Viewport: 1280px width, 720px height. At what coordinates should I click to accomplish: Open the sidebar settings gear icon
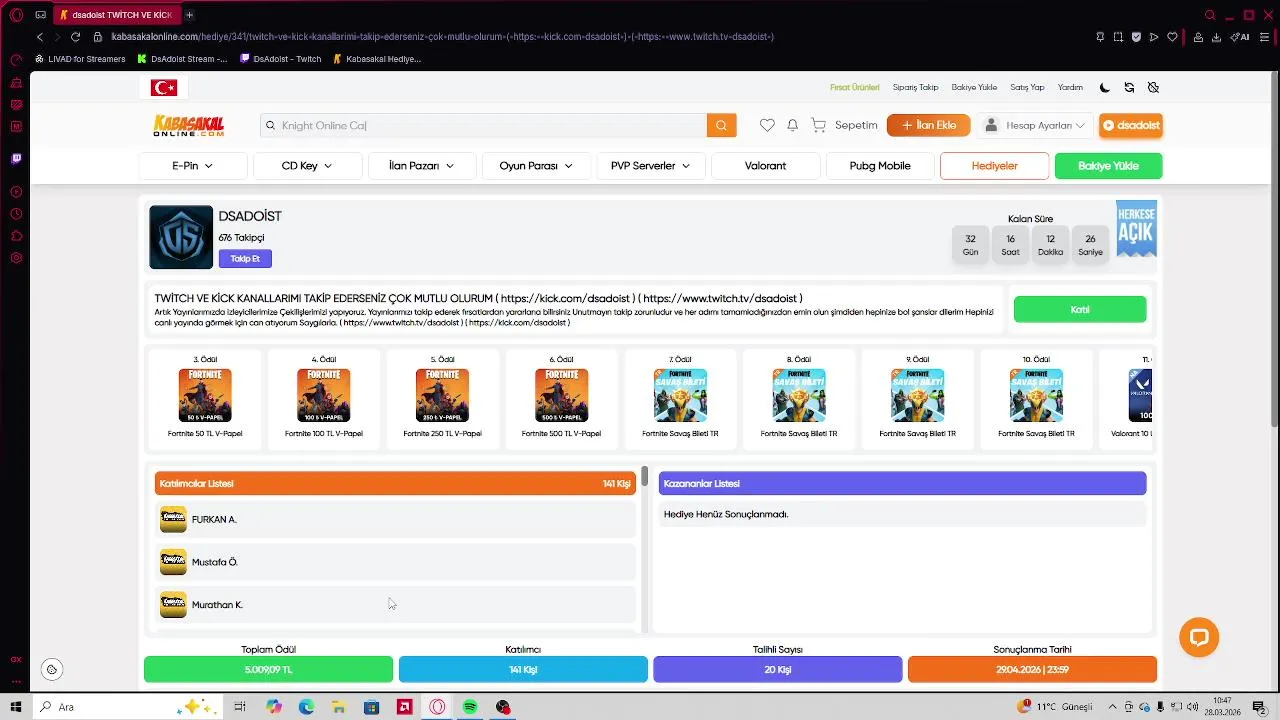coord(16,258)
